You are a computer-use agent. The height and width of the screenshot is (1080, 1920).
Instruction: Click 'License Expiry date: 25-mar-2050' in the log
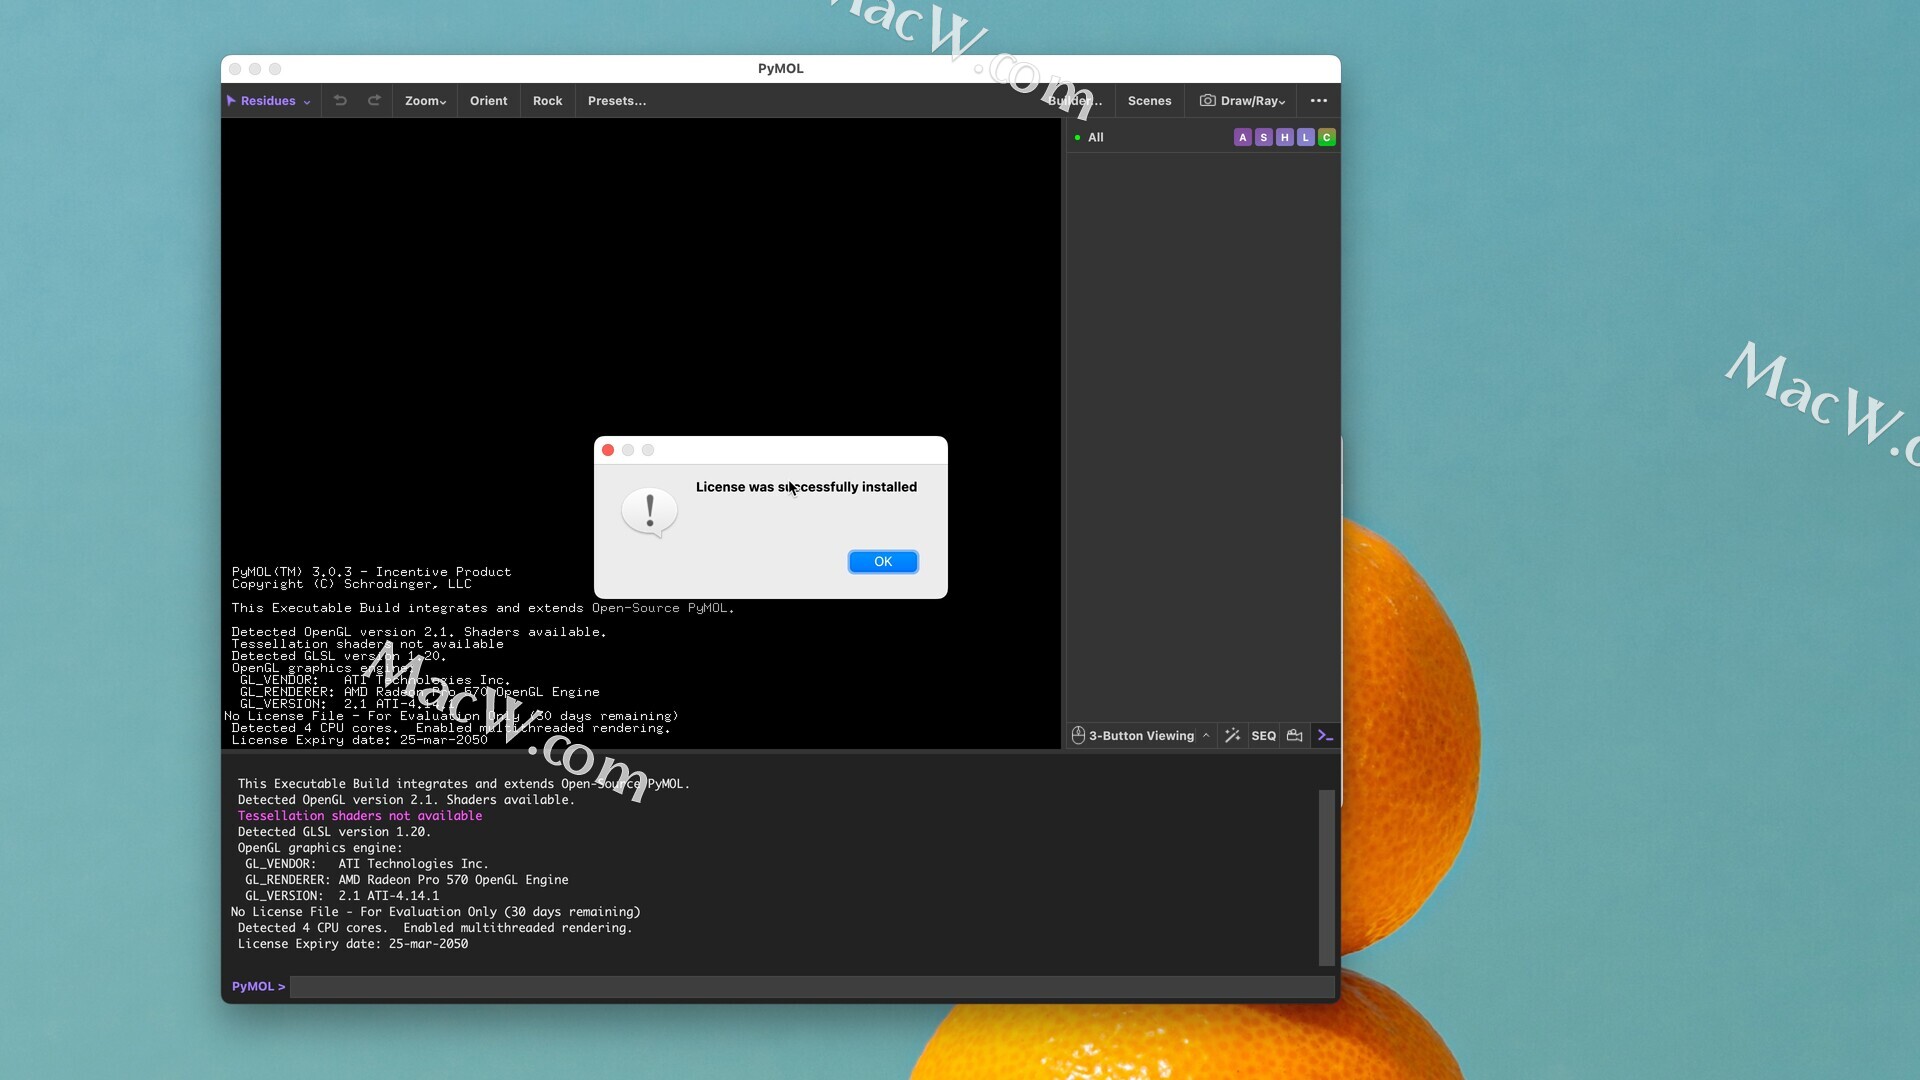(x=353, y=944)
